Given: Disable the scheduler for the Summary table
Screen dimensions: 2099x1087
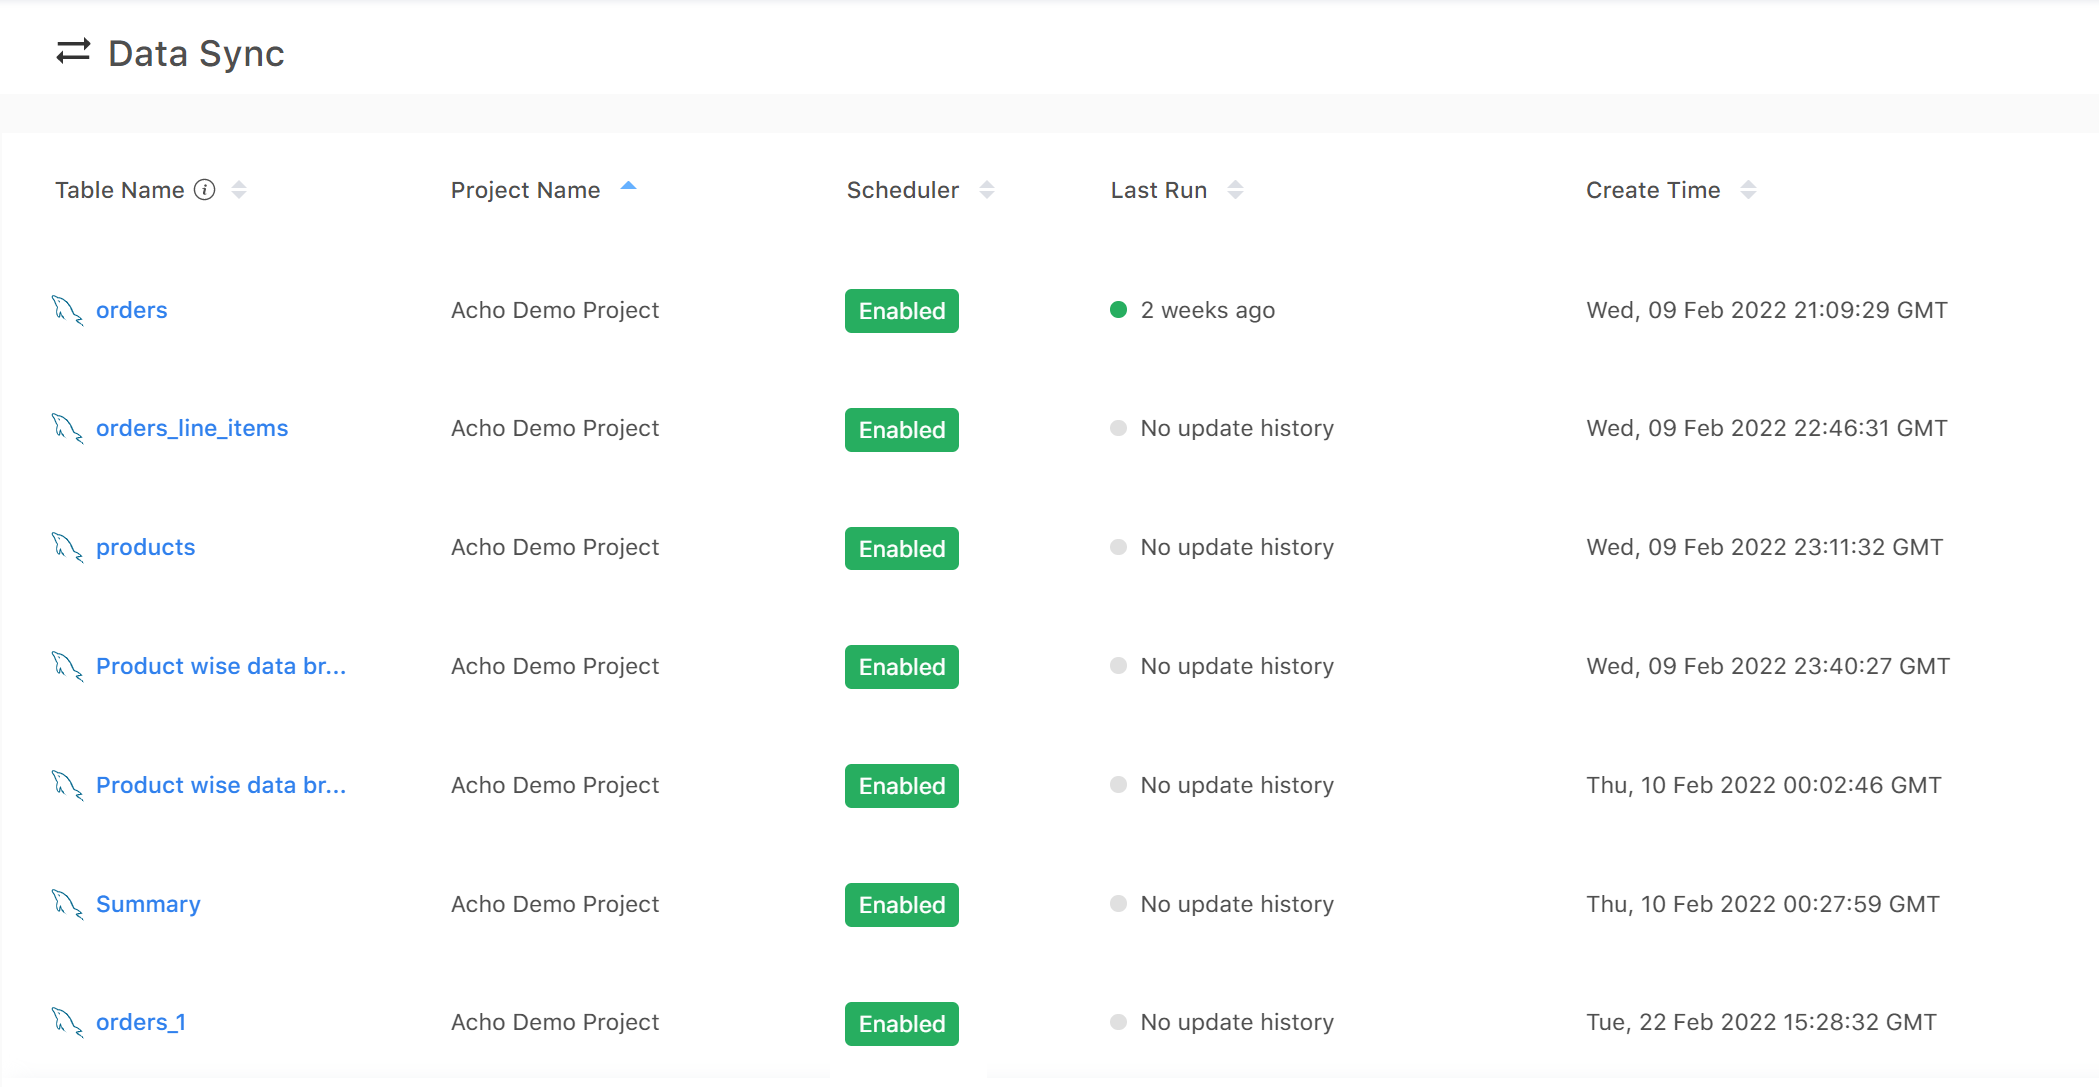Looking at the screenshot, I should point(900,904).
